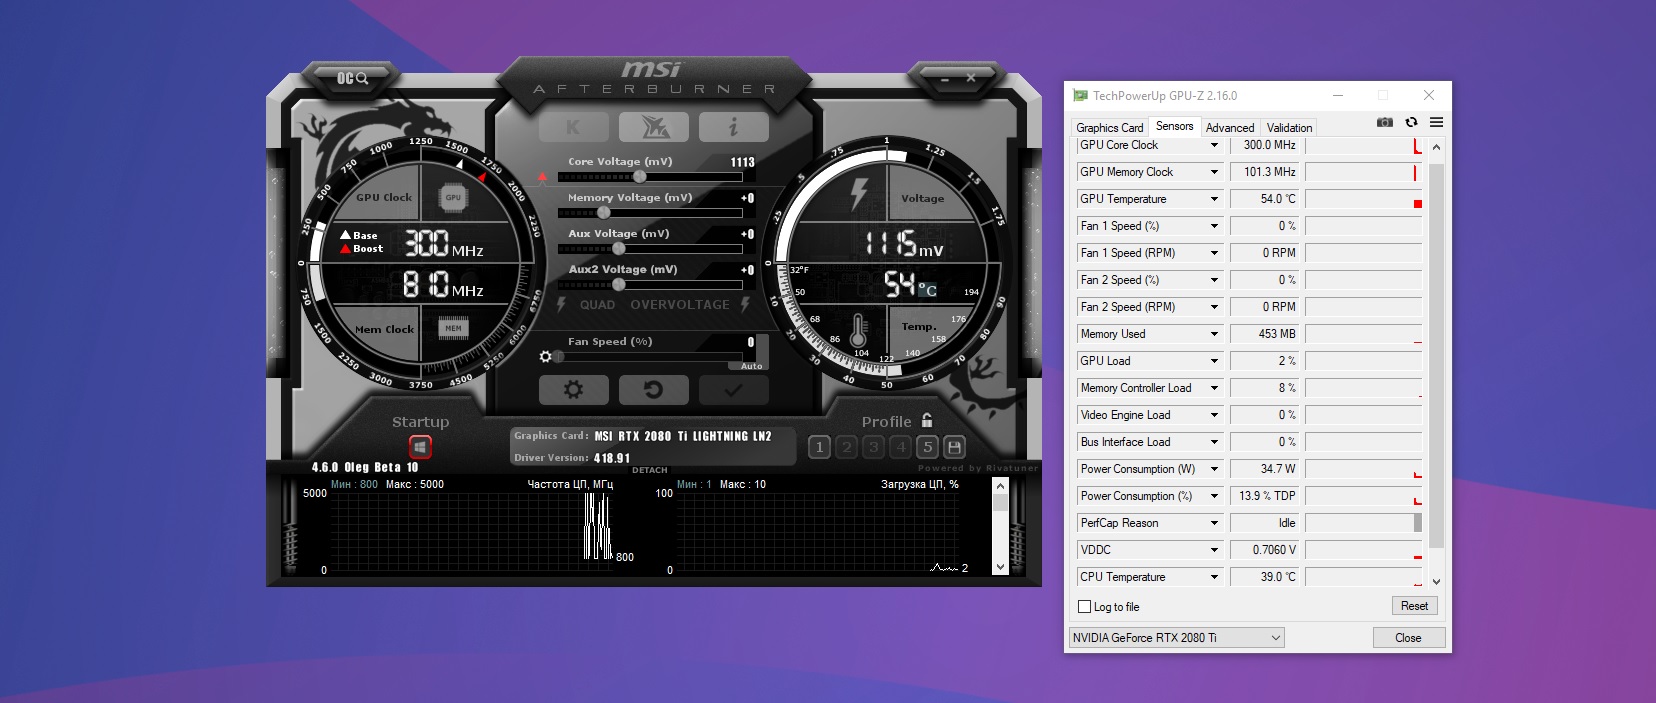The image size is (1656, 703).
Task: Apply settings with the checkmark button
Action: 733,390
